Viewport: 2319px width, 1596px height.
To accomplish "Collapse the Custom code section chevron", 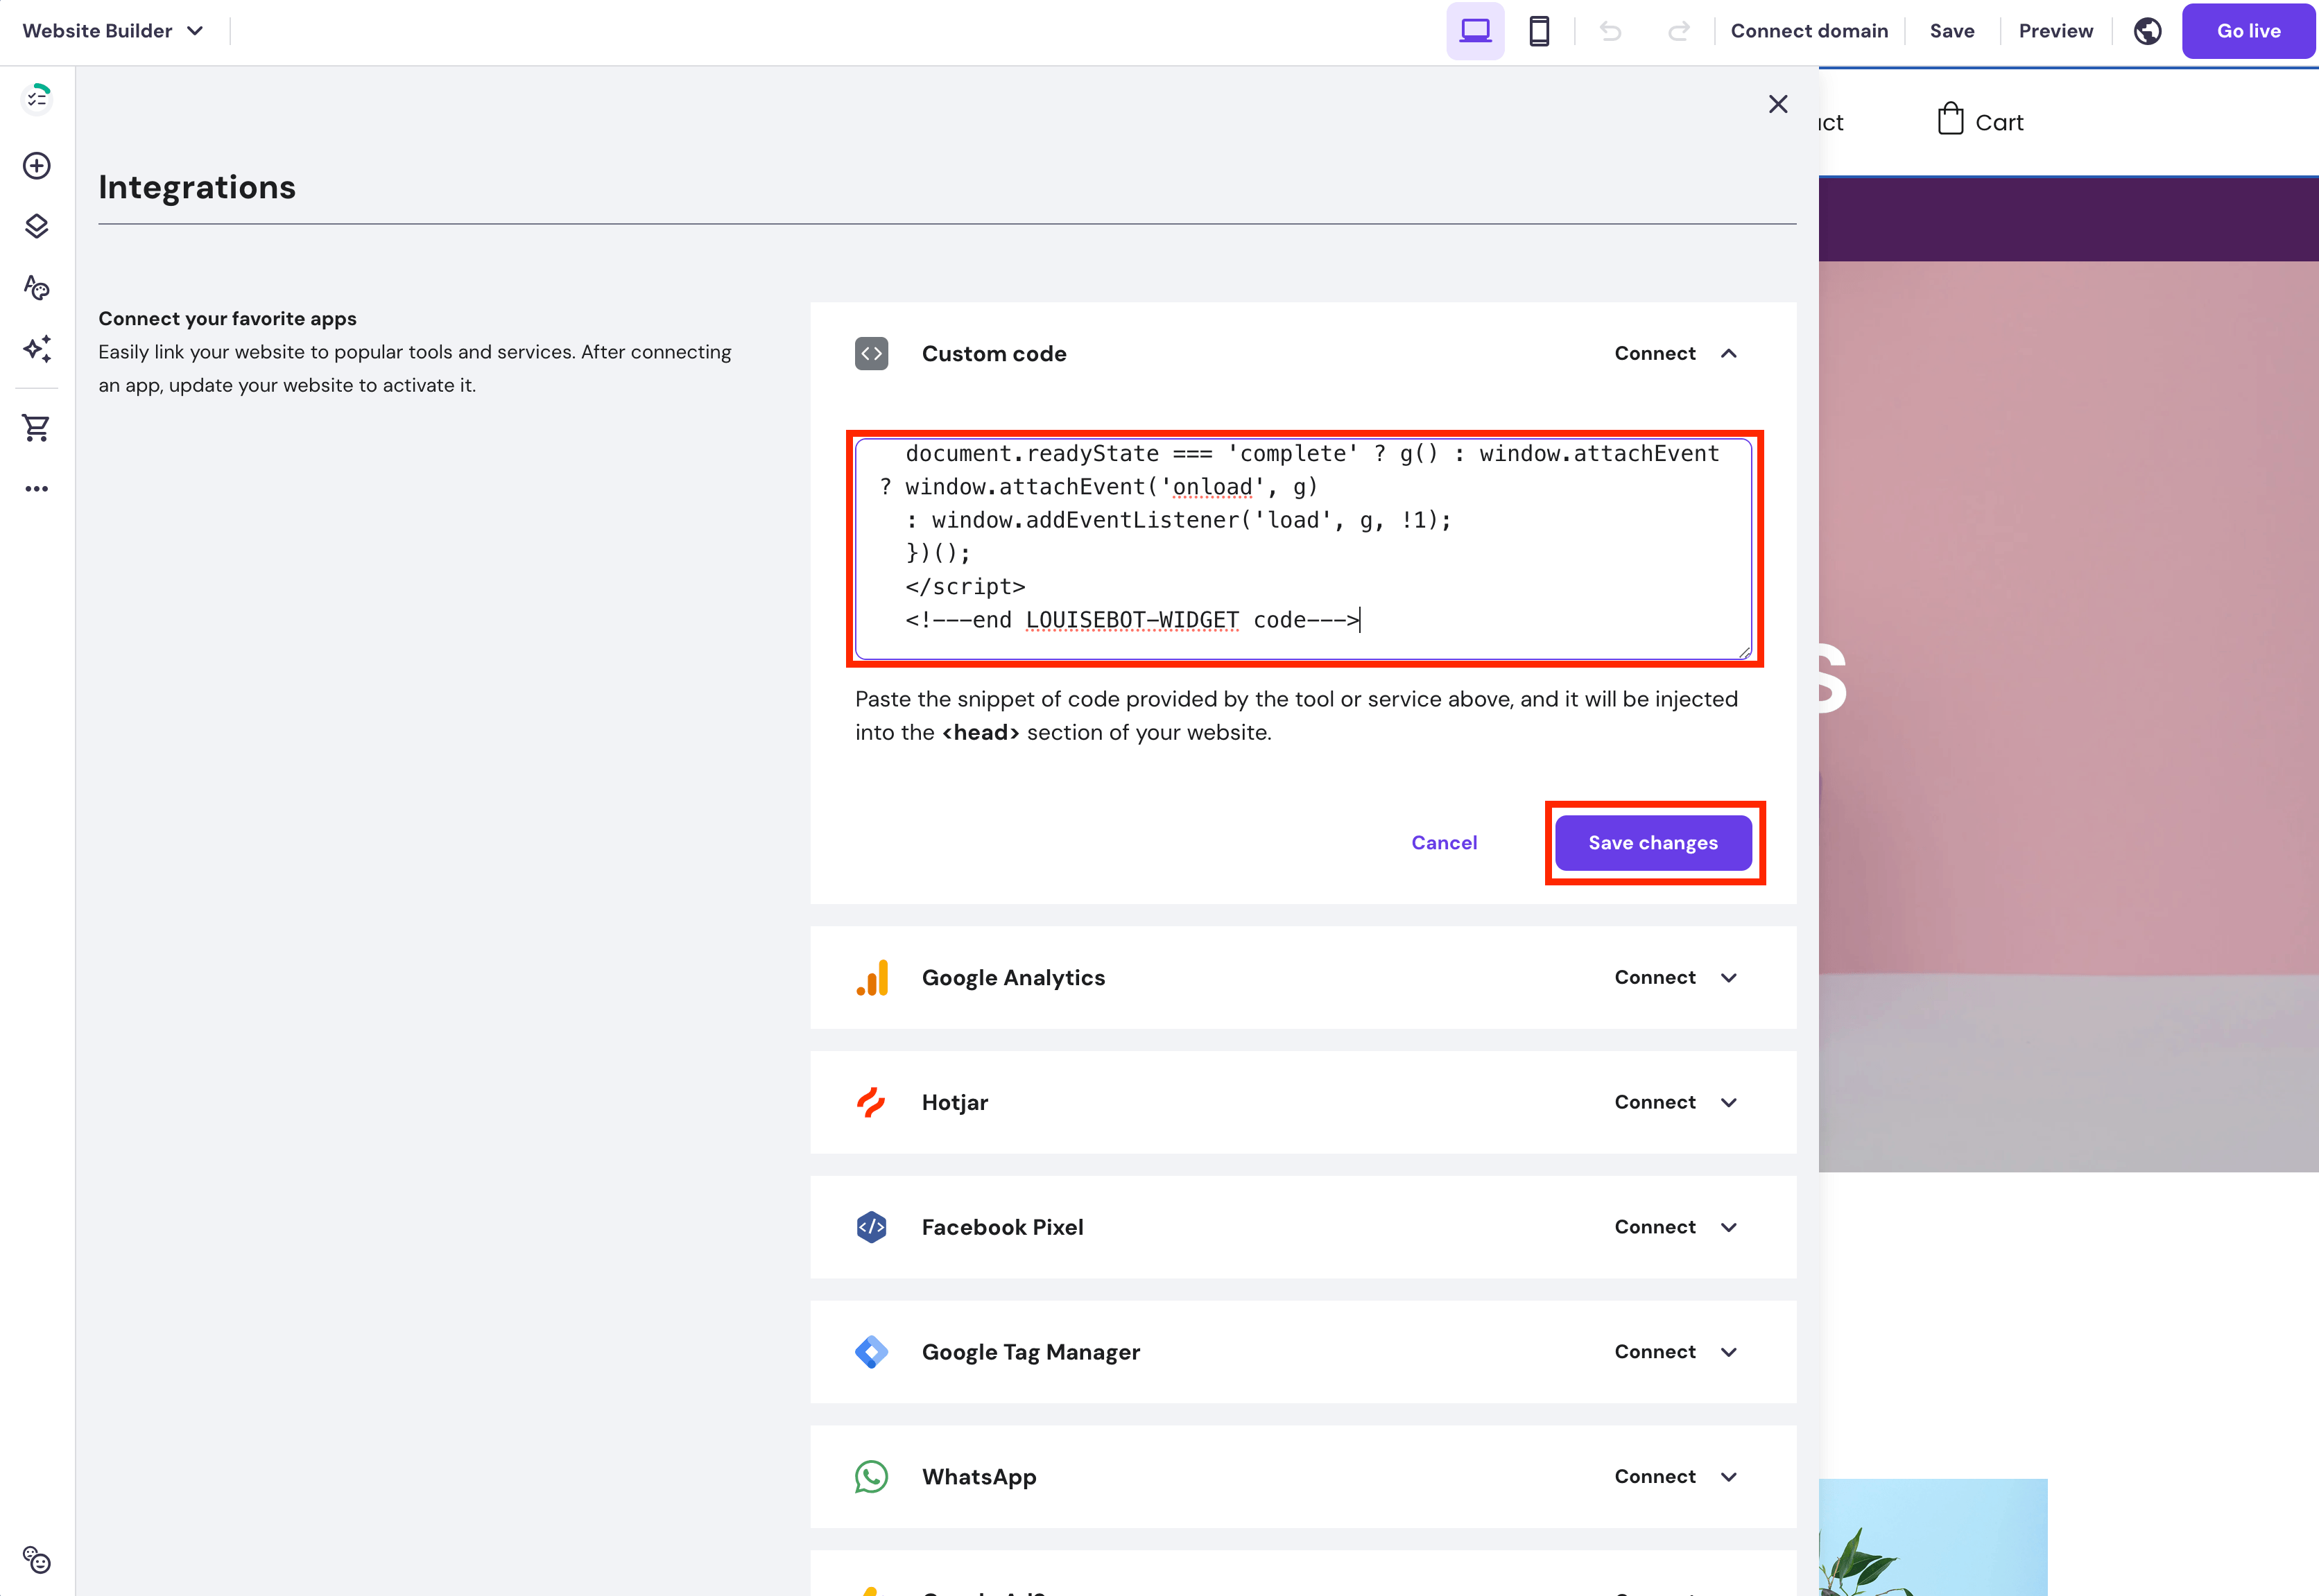I will (x=1729, y=354).
